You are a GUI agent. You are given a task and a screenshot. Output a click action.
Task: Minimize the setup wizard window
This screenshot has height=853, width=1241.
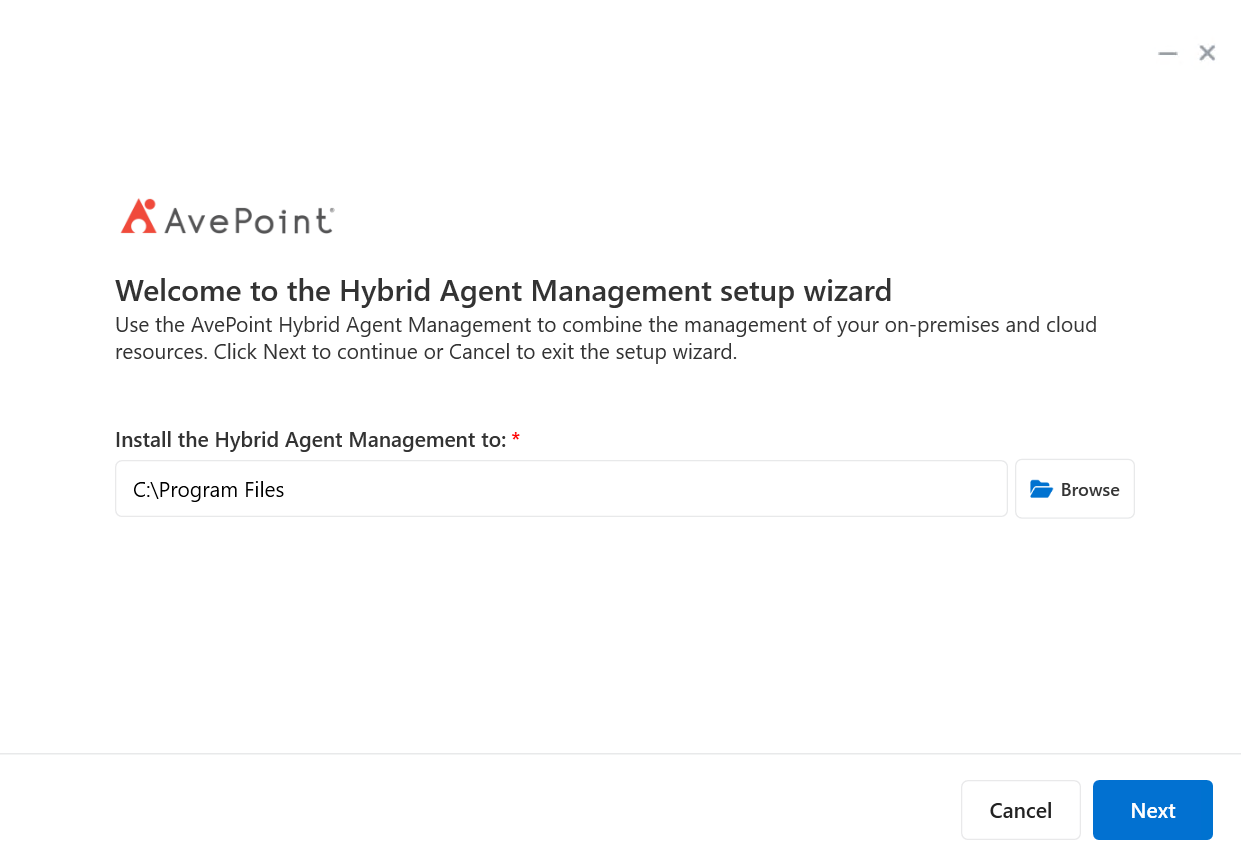pos(1167,53)
